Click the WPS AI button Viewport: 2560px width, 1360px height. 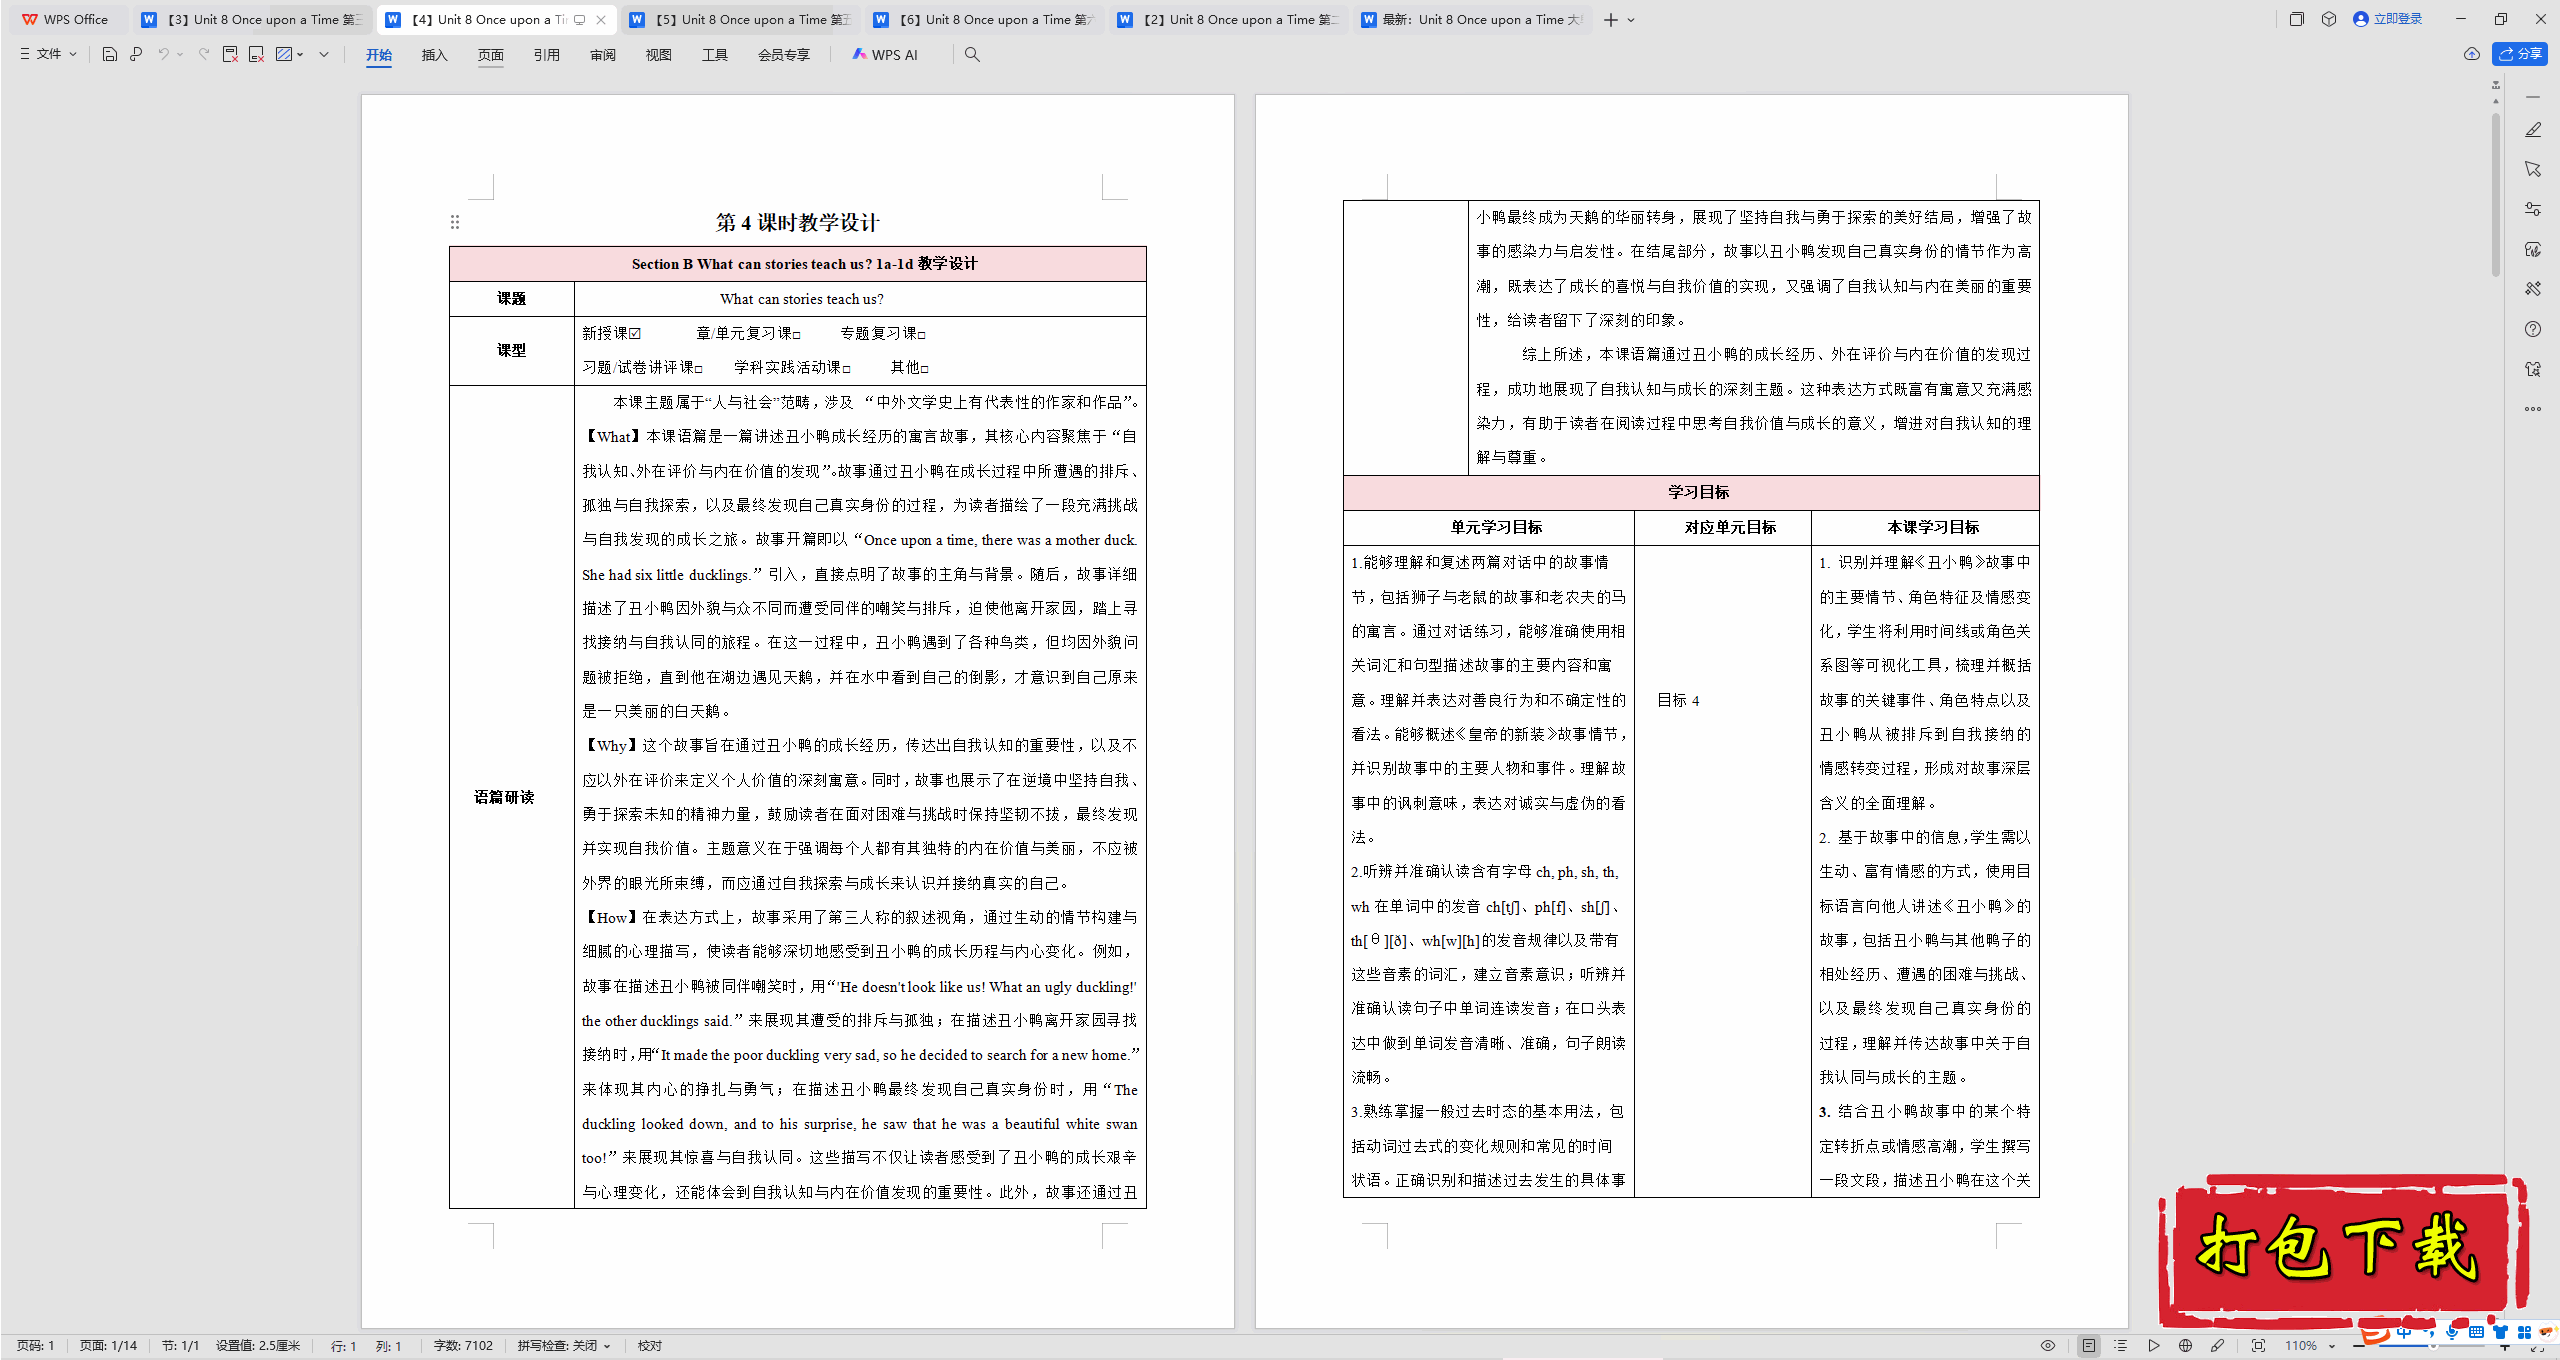pos(885,55)
